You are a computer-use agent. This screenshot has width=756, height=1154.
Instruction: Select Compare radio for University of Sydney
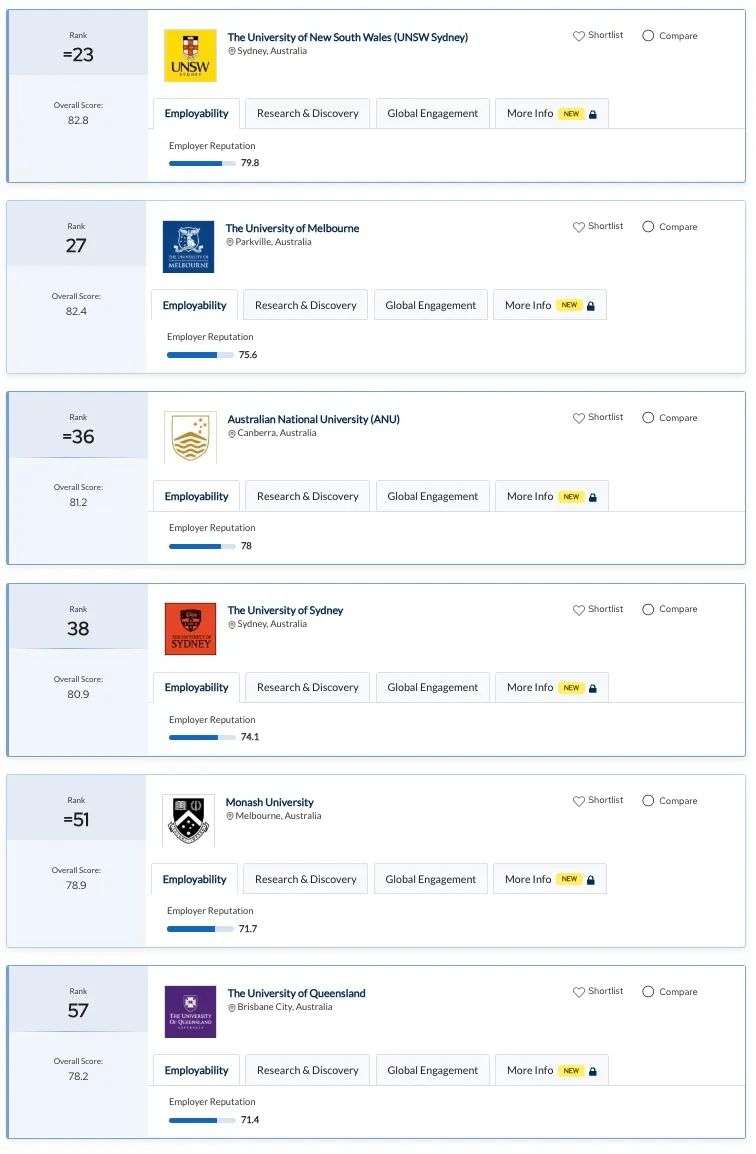point(648,609)
